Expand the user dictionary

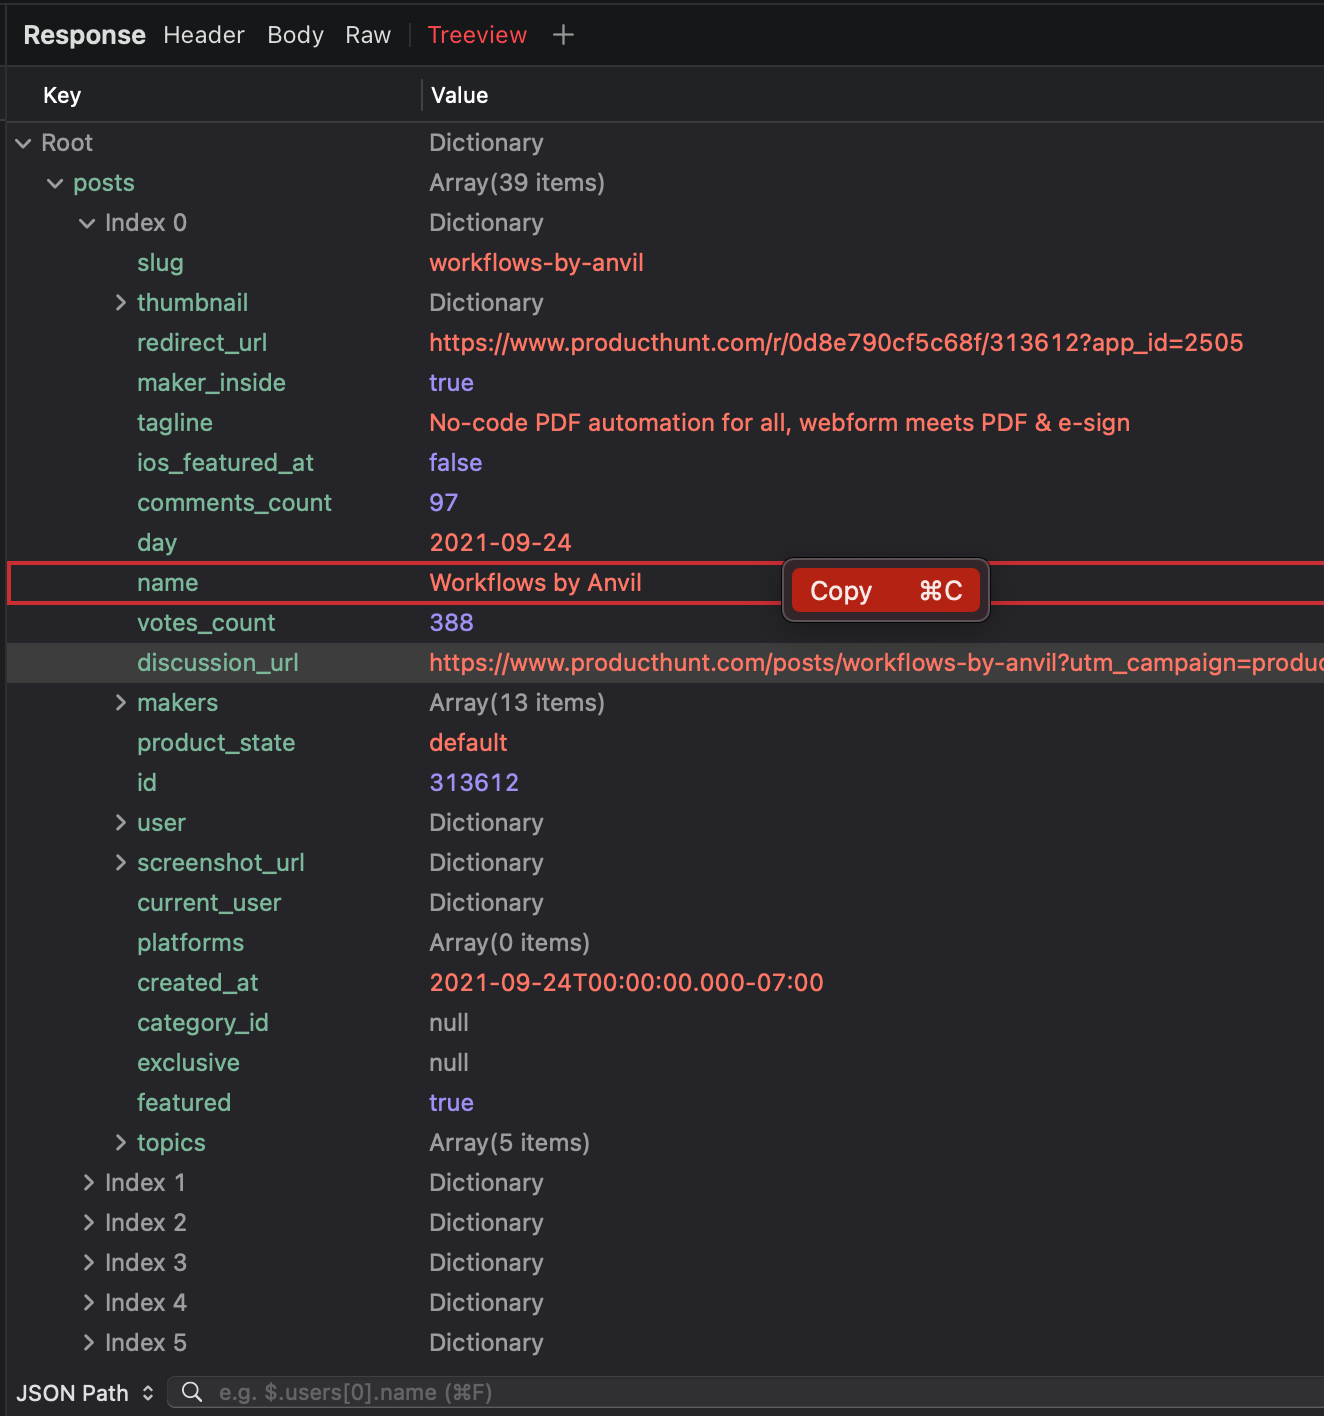click(x=120, y=823)
